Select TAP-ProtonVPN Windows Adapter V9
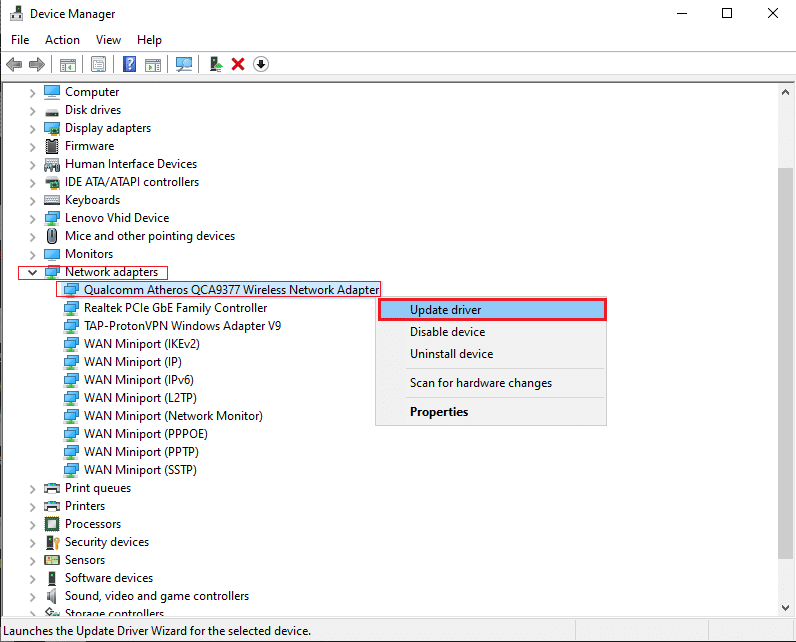Screen dimensions: 796x642 pyautogui.click(x=182, y=326)
